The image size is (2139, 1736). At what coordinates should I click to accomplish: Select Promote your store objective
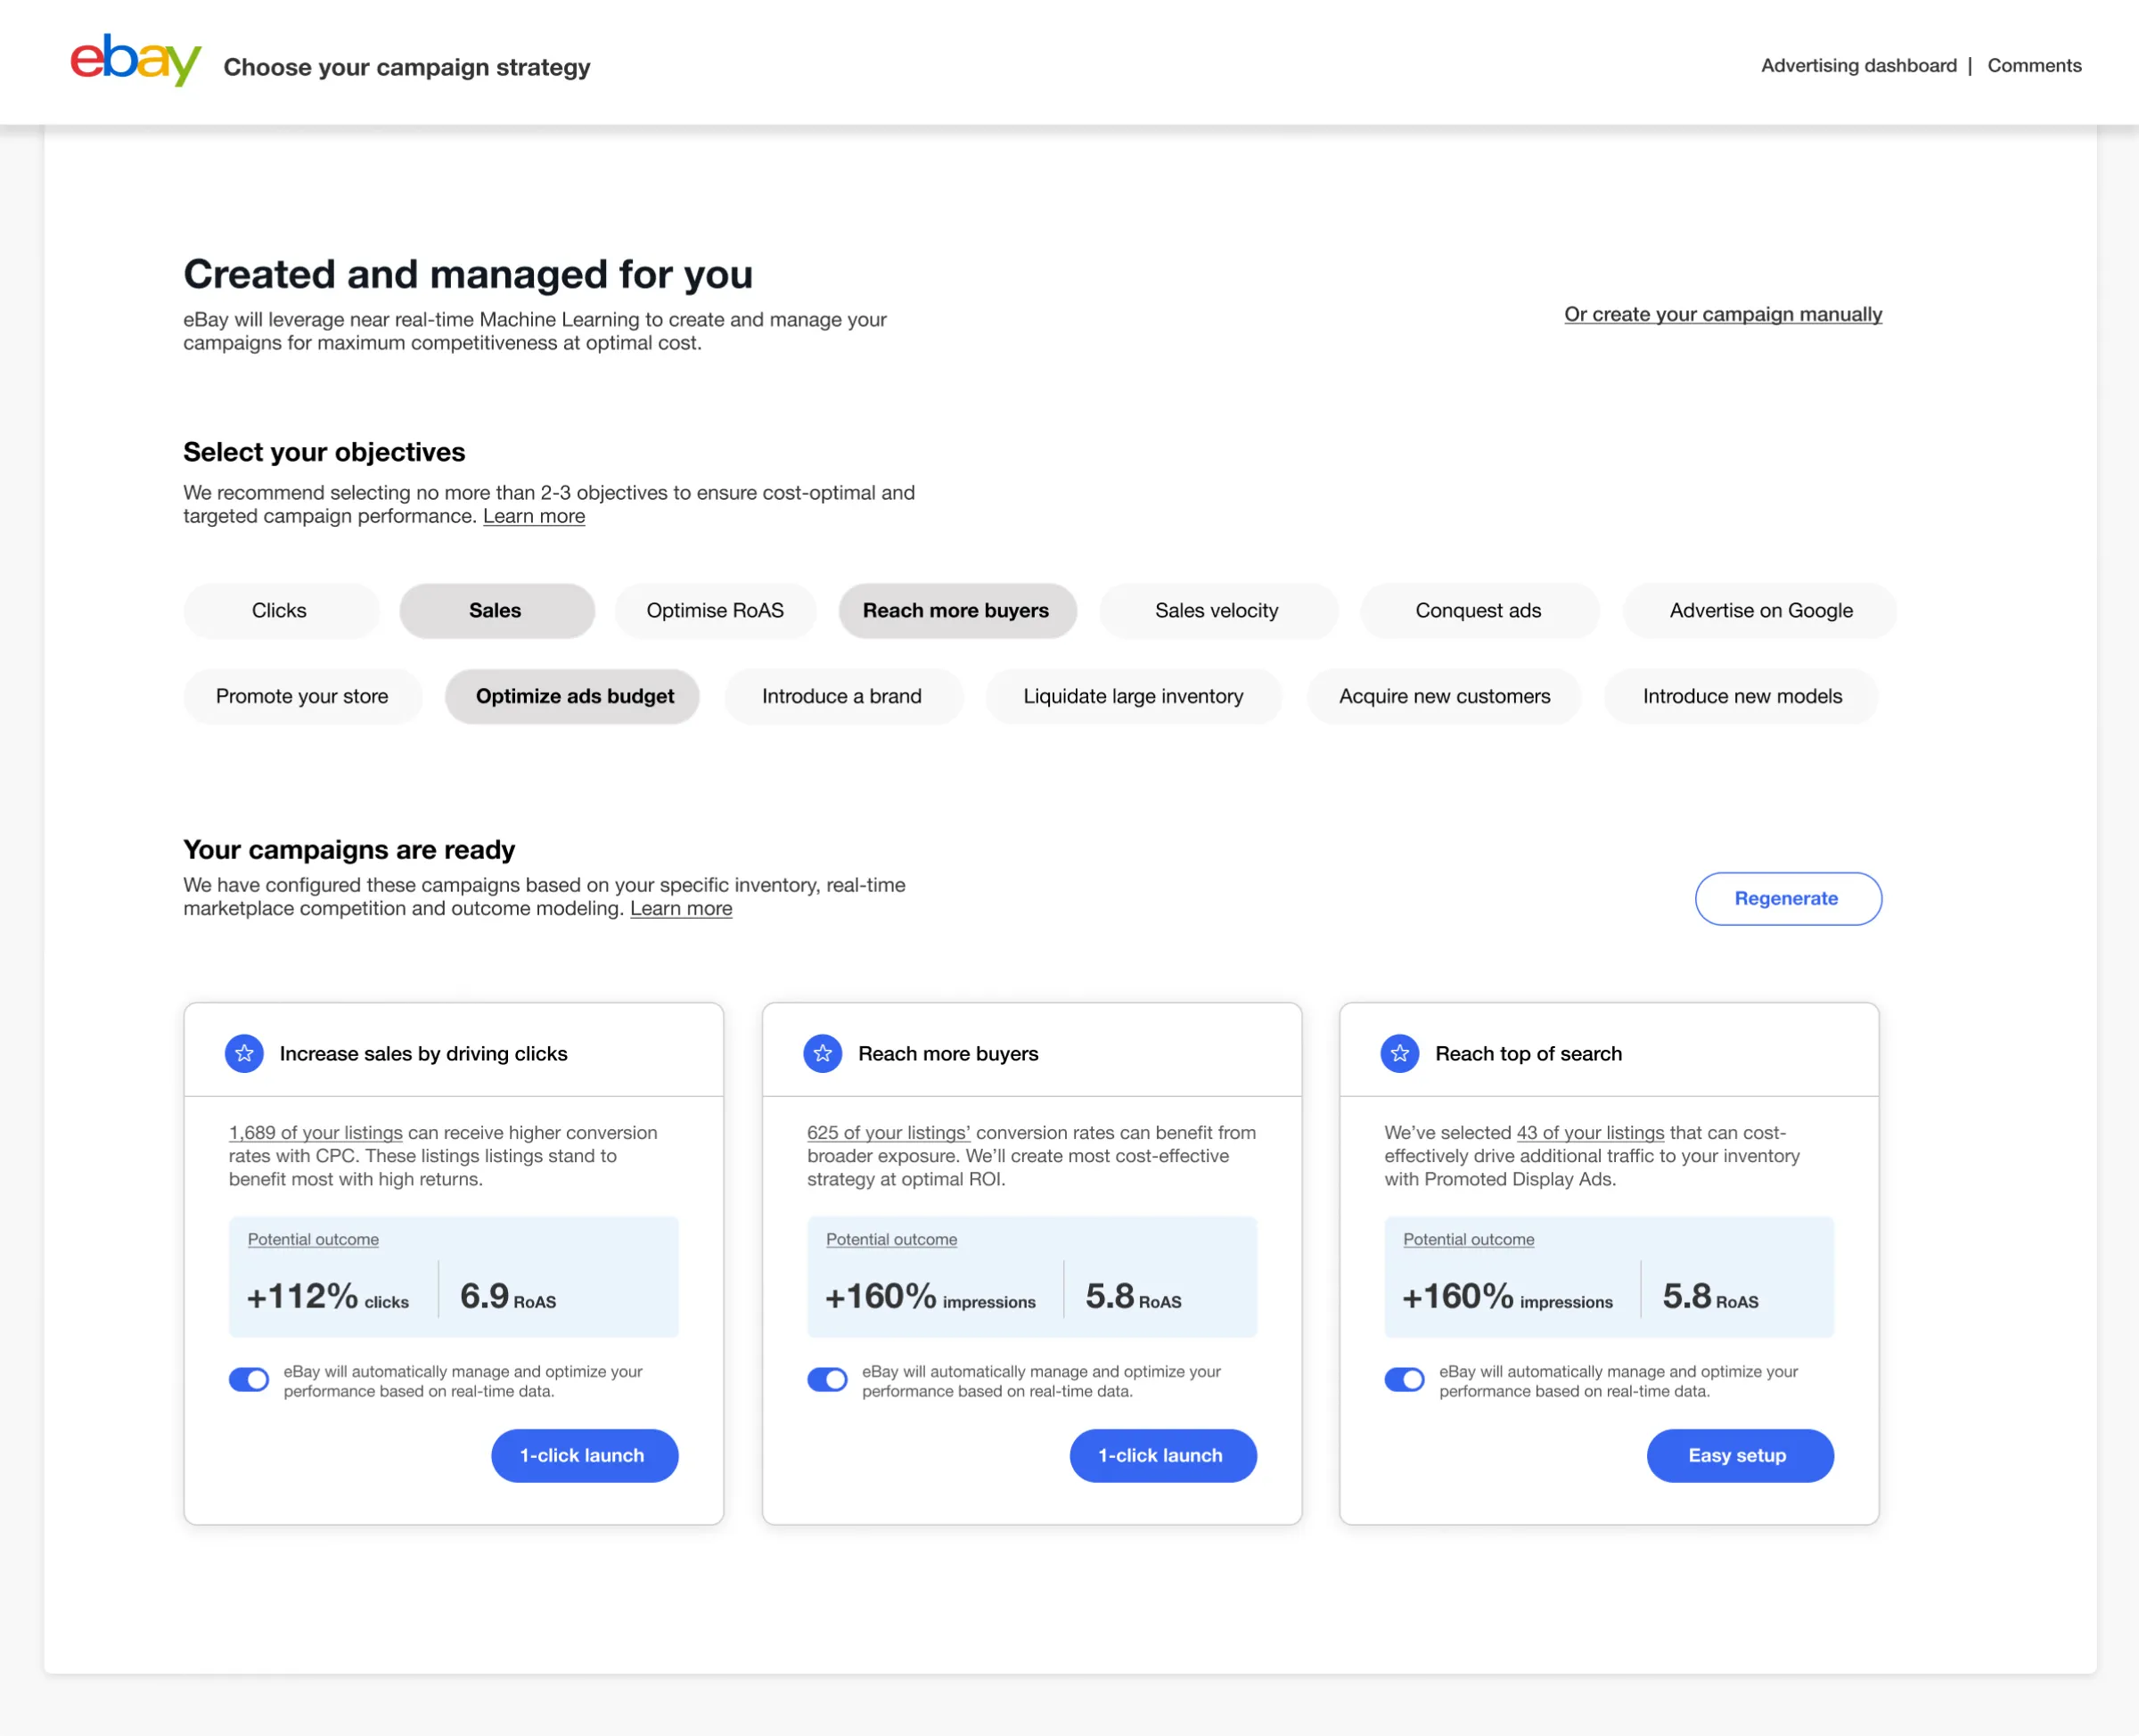click(303, 697)
